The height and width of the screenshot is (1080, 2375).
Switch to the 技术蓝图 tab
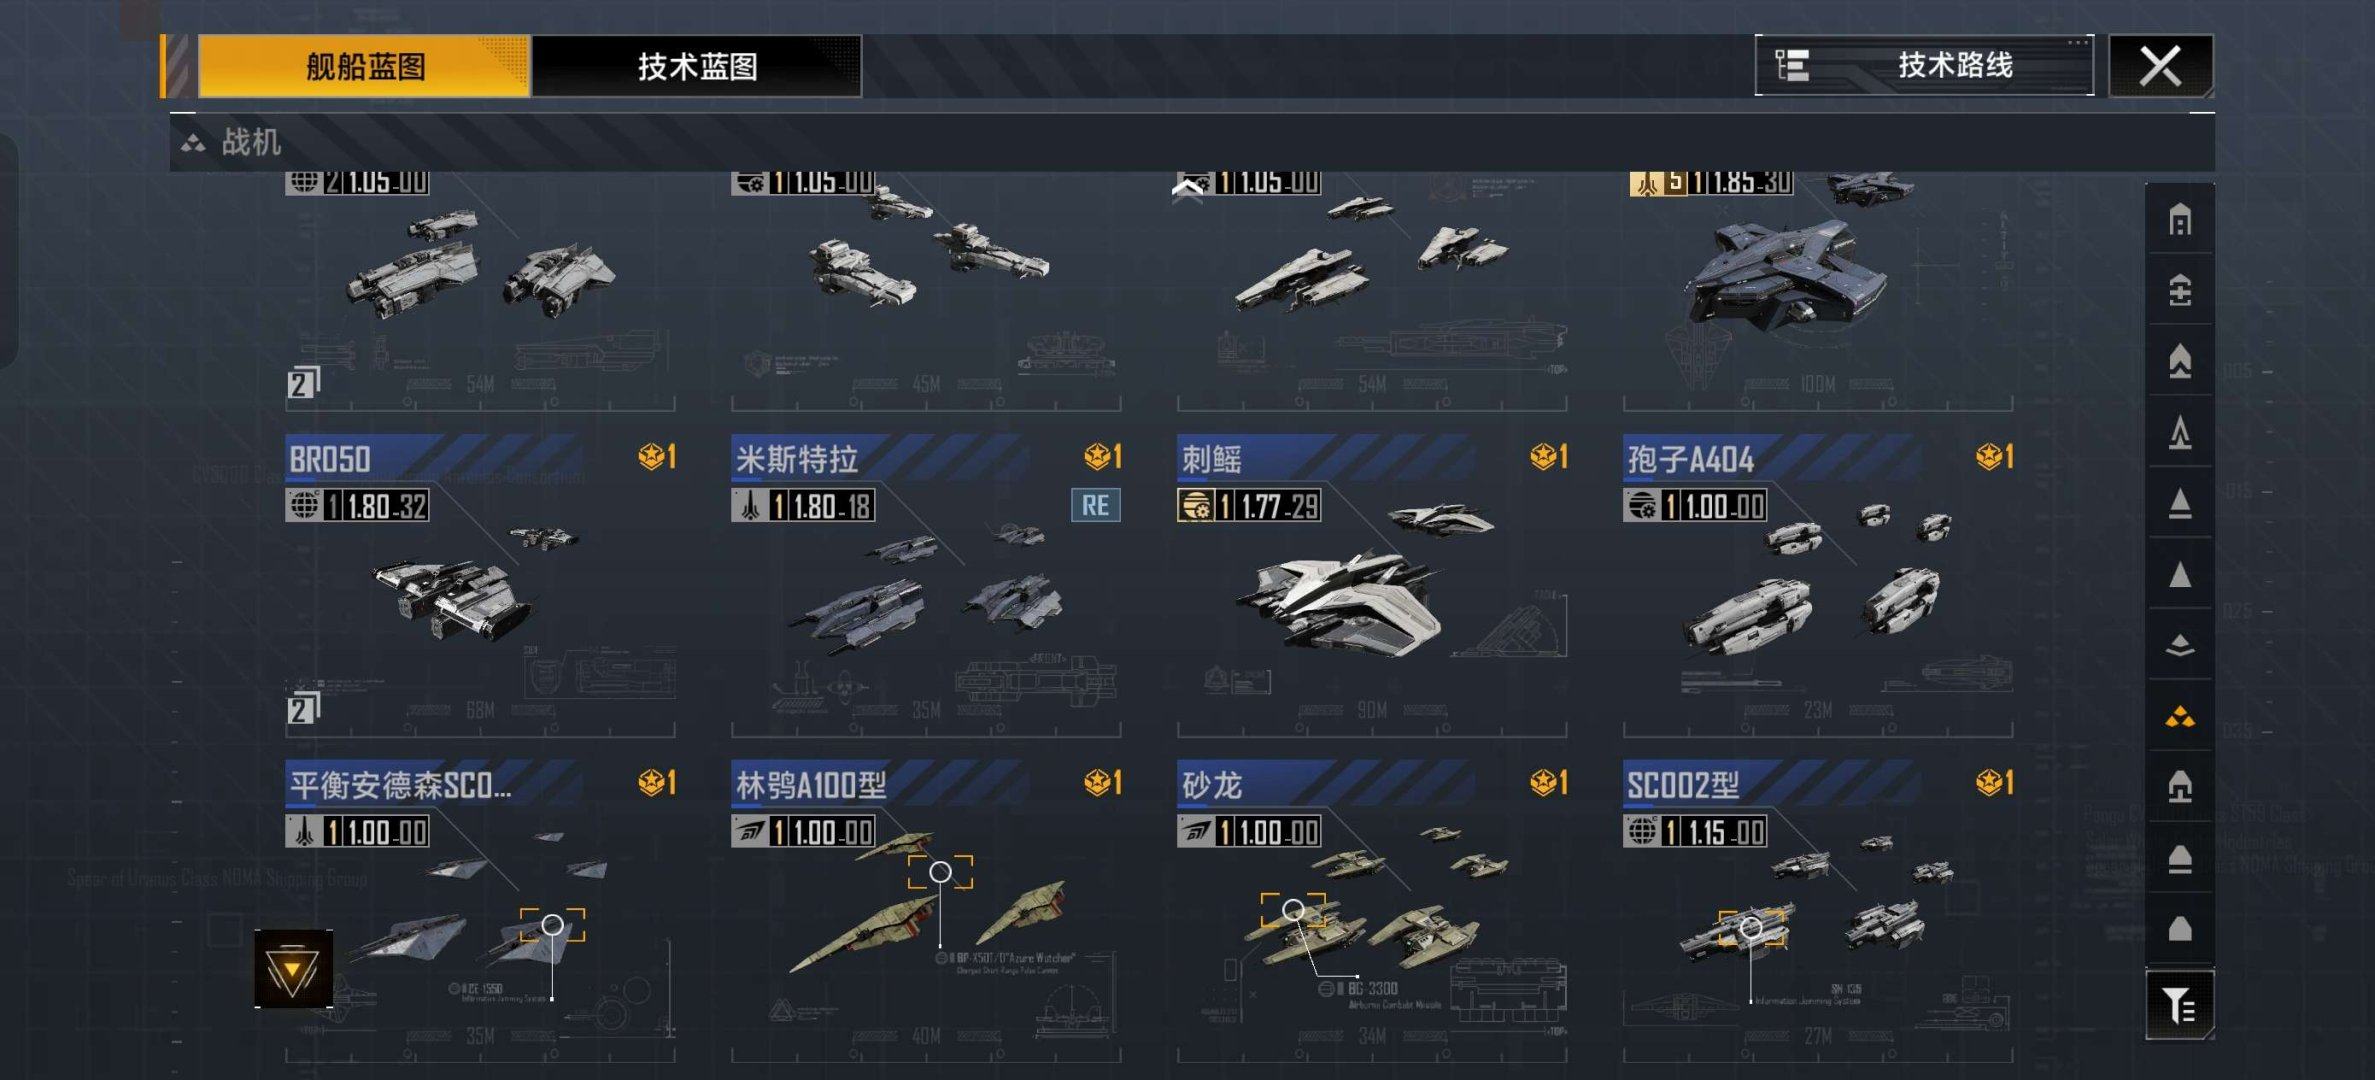697,66
